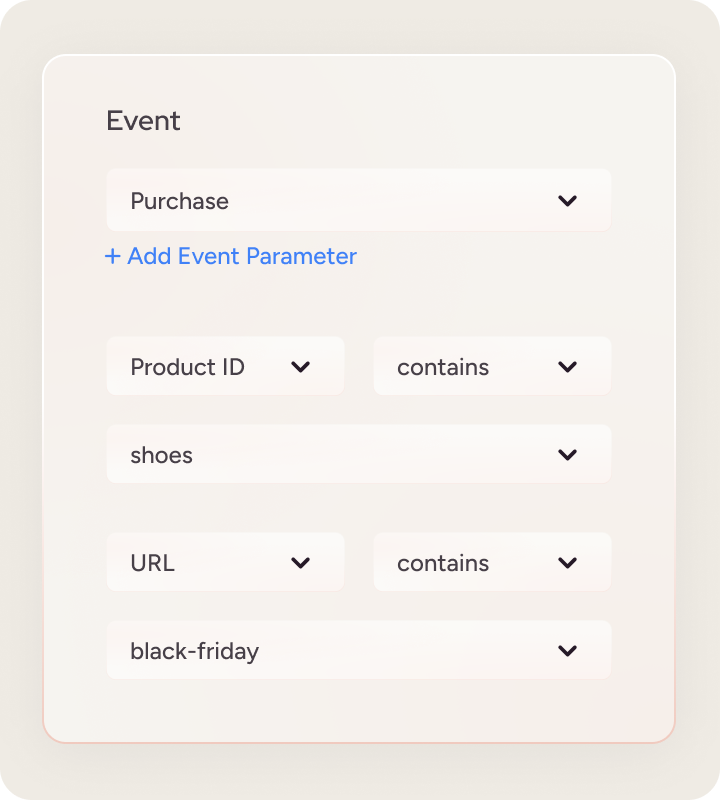Expand the black-friday value dropdown
Screen dimensions: 720x800
pos(358,651)
